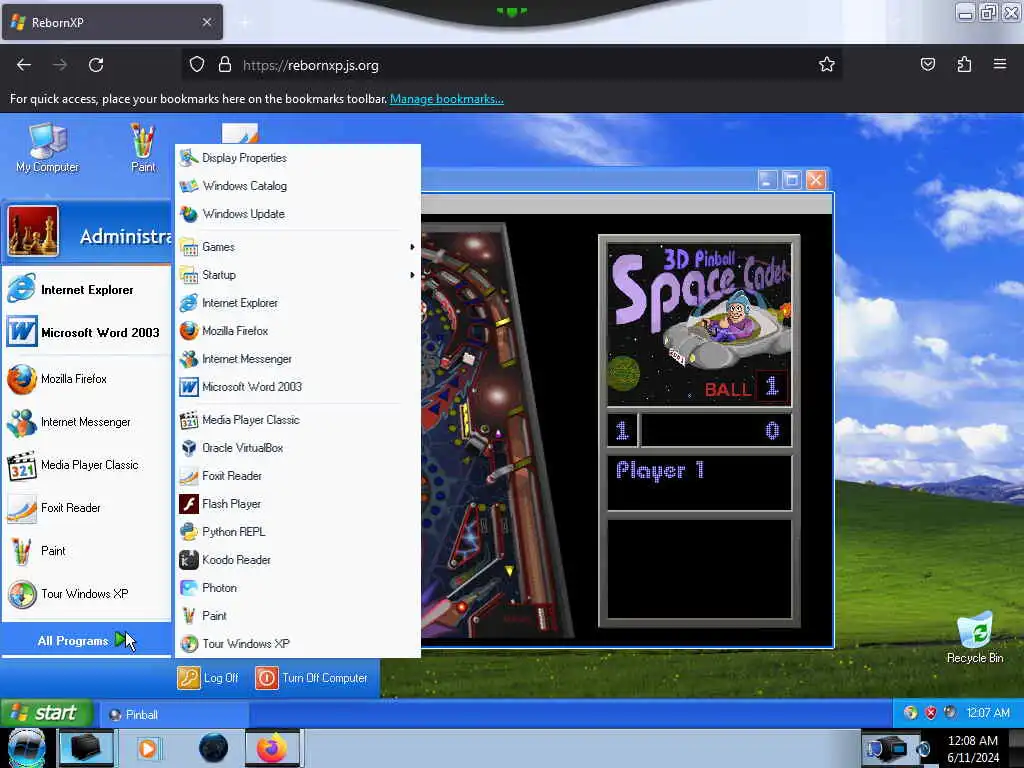Viewport: 1024px width, 768px height.
Task: Launch Oracle VirtualBox
Action: pyautogui.click(x=298, y=448)
